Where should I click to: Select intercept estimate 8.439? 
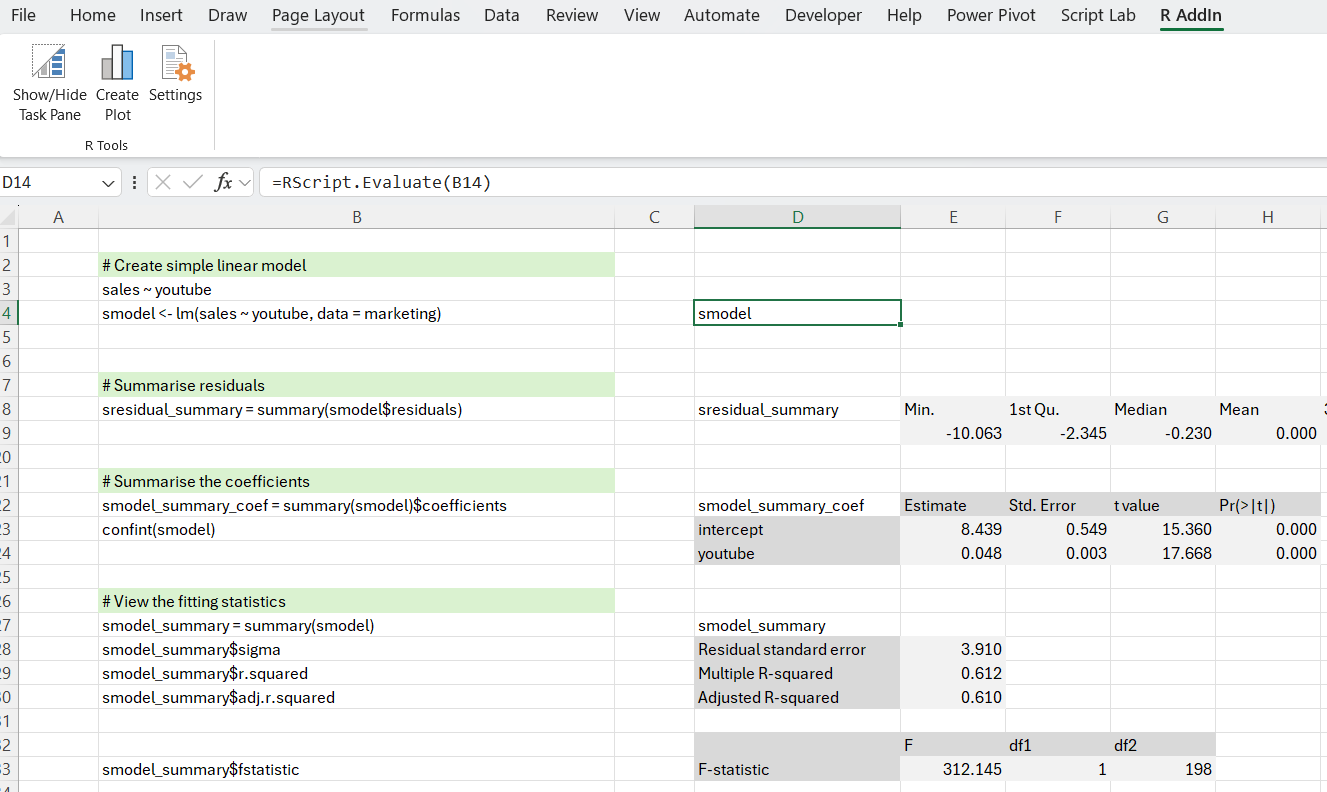click(x=953, y=529)
